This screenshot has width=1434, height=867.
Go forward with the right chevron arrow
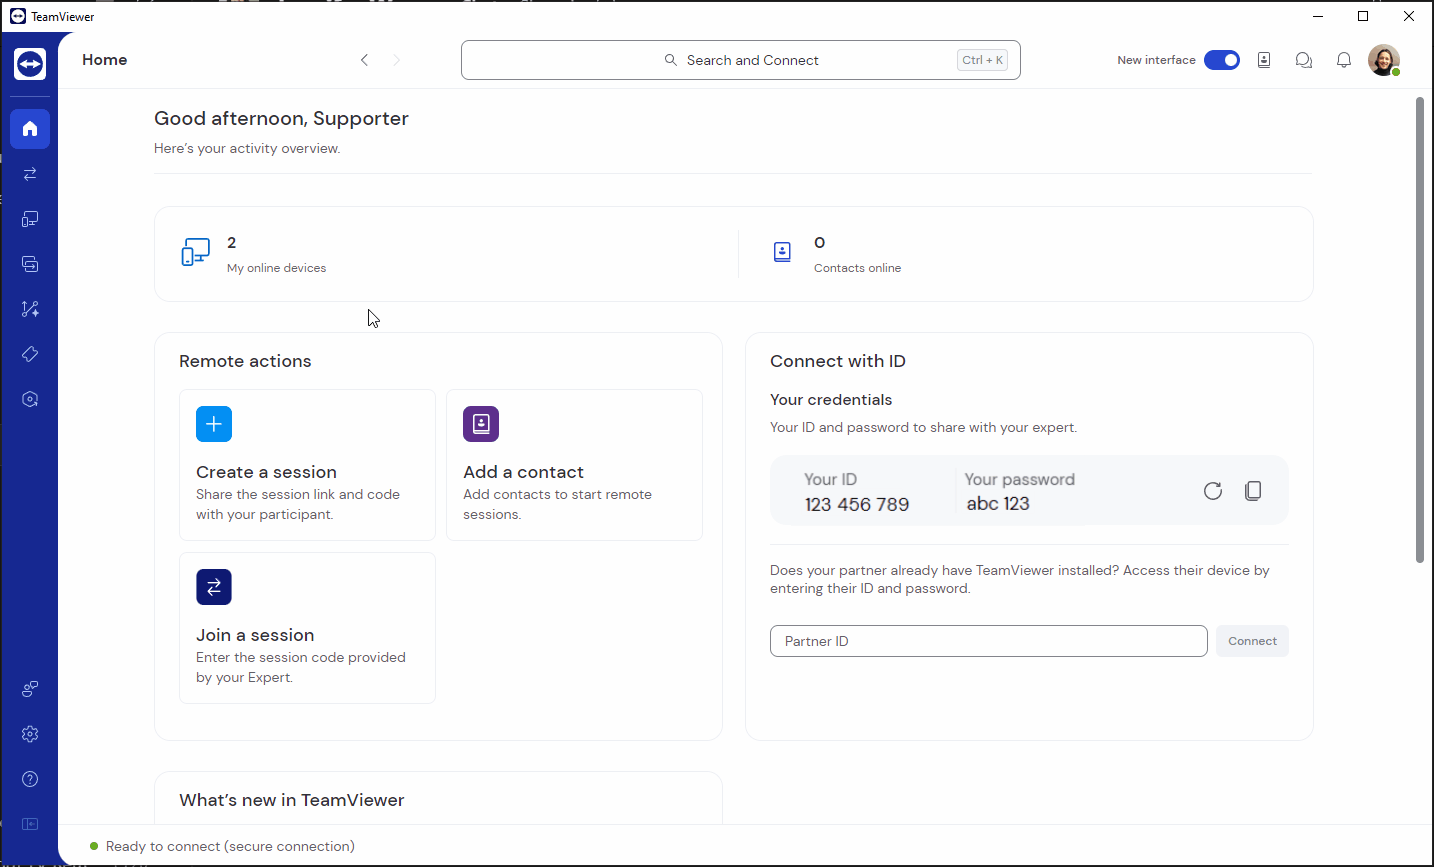coord(397,60)
